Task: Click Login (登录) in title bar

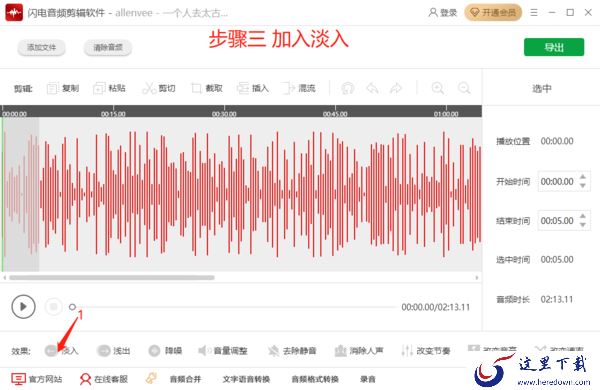Action: 443,13
